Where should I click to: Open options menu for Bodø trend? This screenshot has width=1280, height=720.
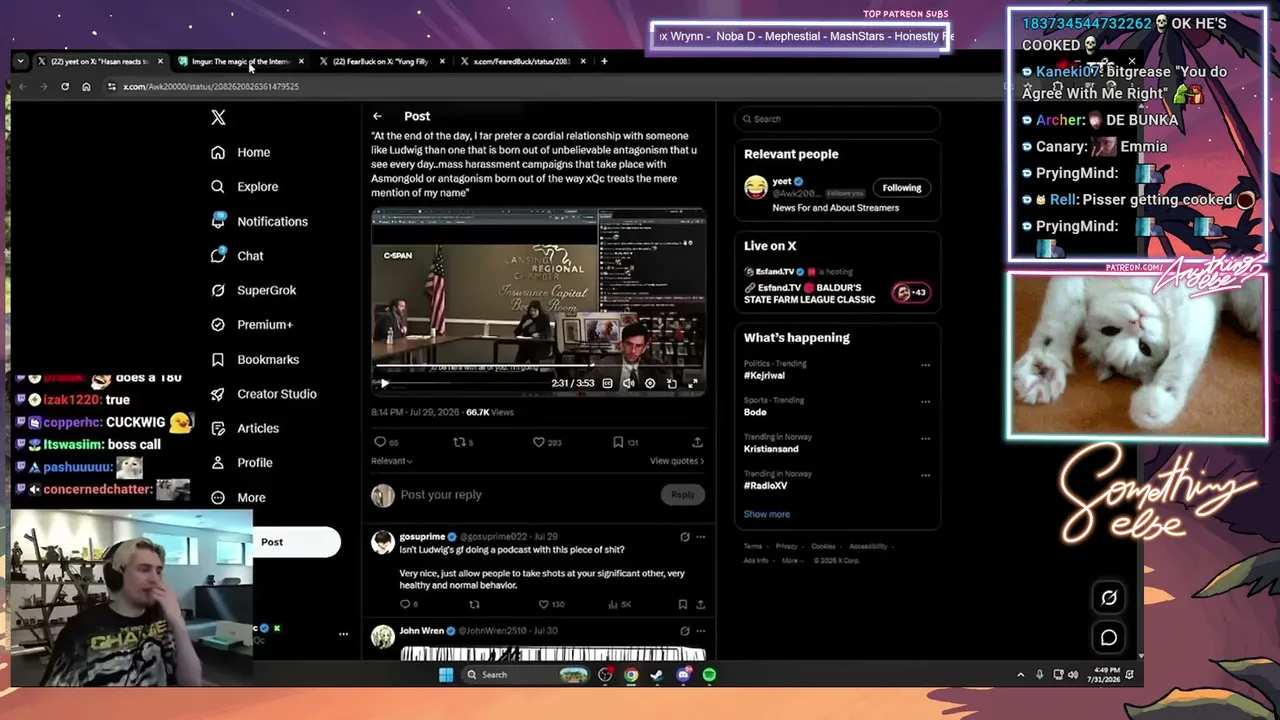(925, 402)
